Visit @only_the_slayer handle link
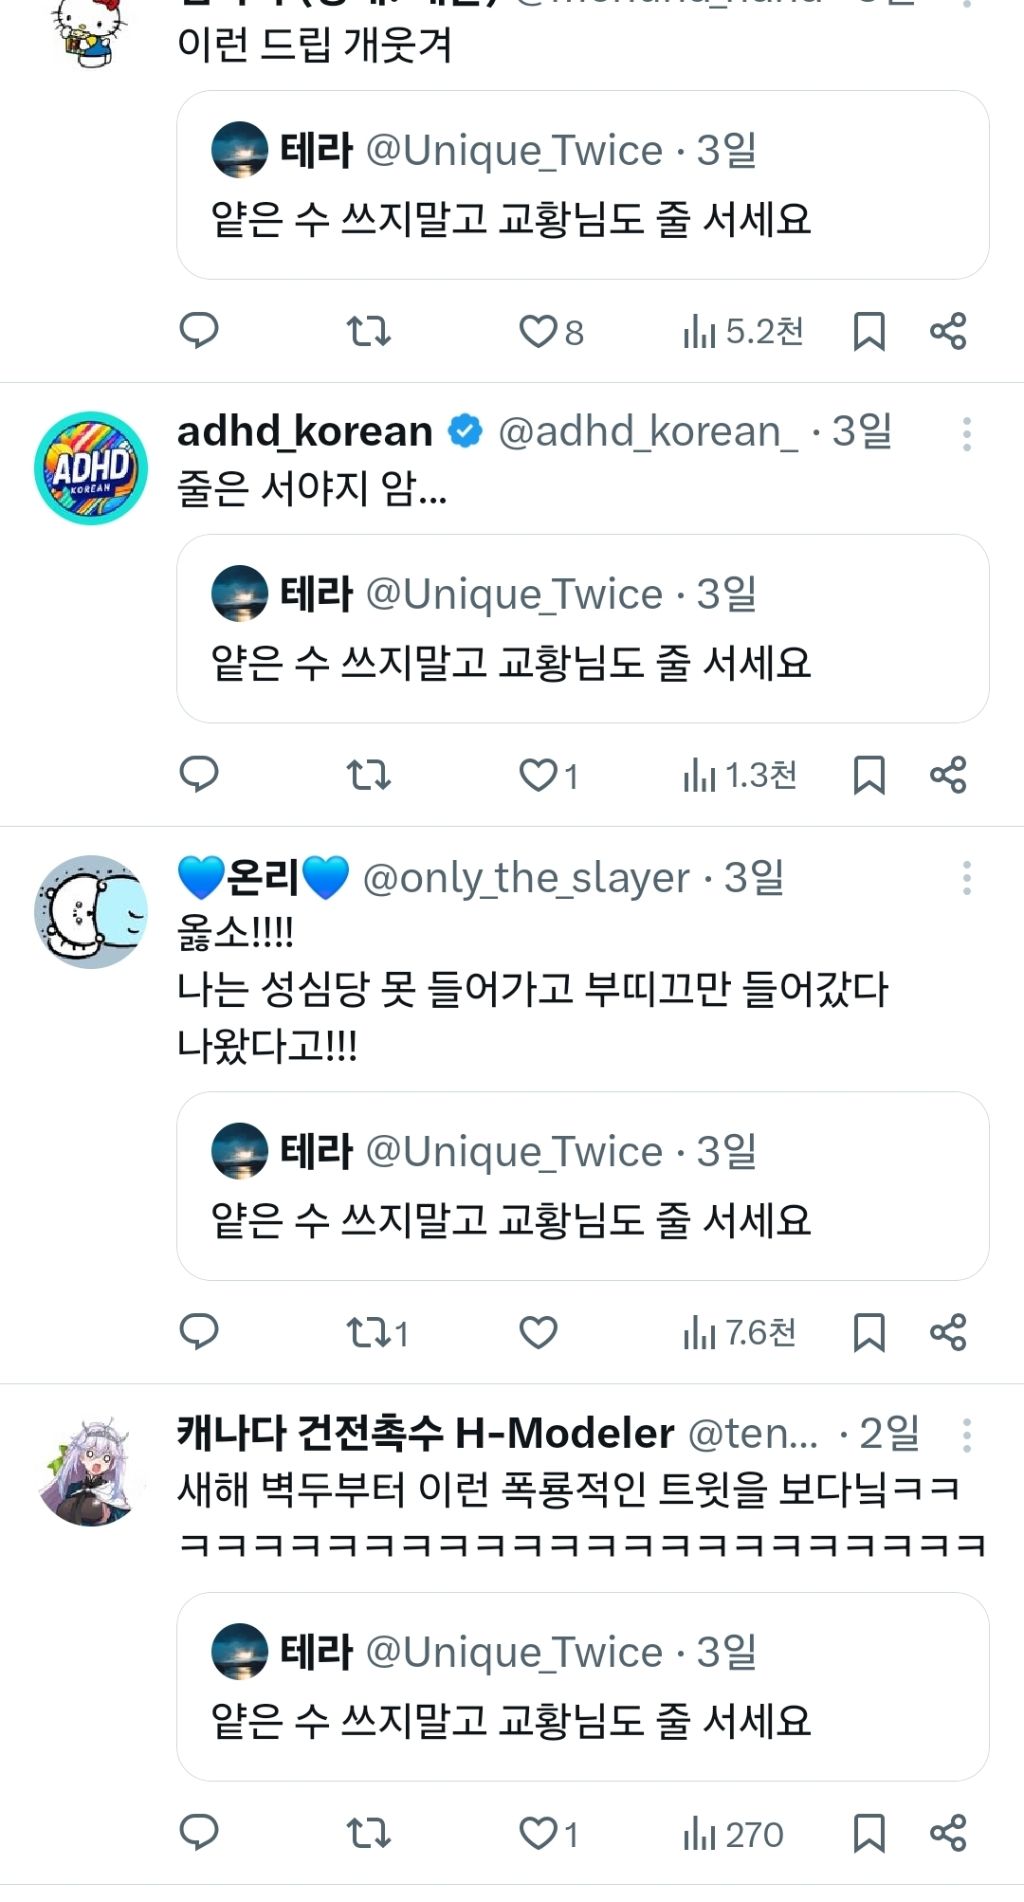 (526, 878)
